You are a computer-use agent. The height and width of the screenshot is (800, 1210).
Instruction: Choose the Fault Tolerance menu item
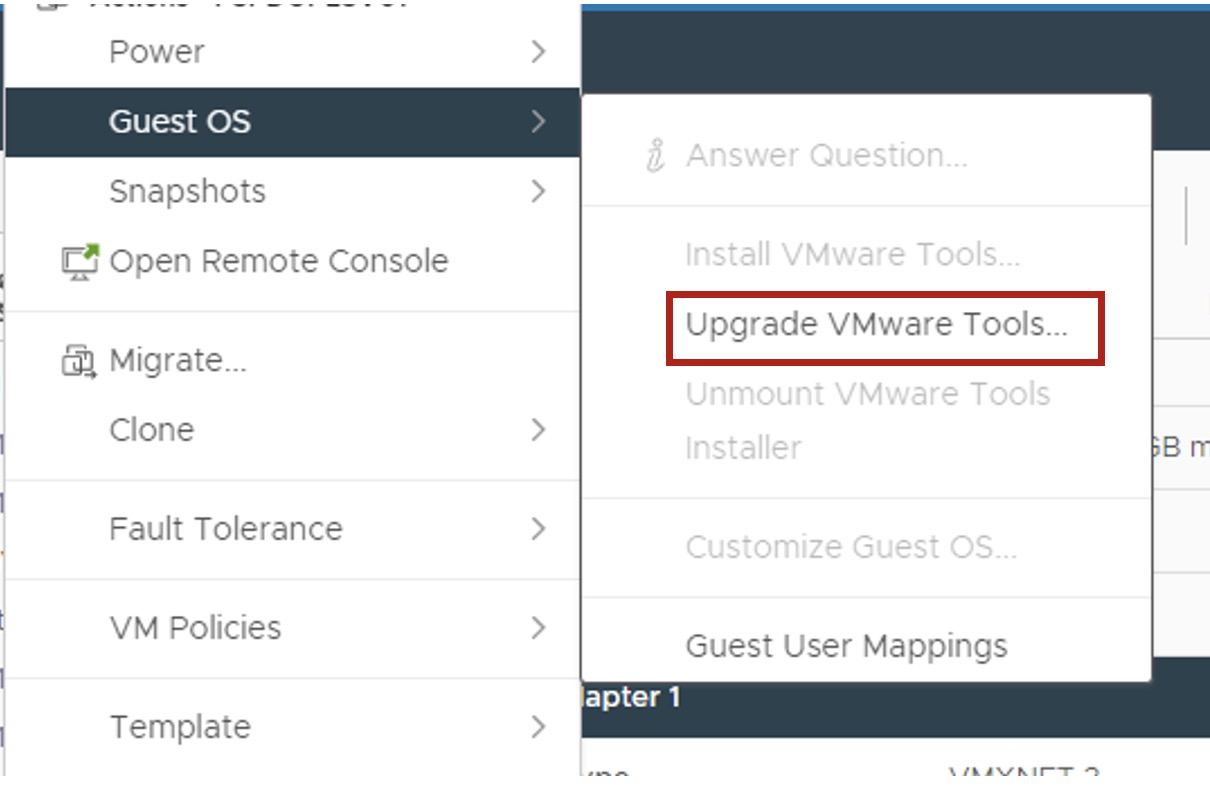click(226, 528)
